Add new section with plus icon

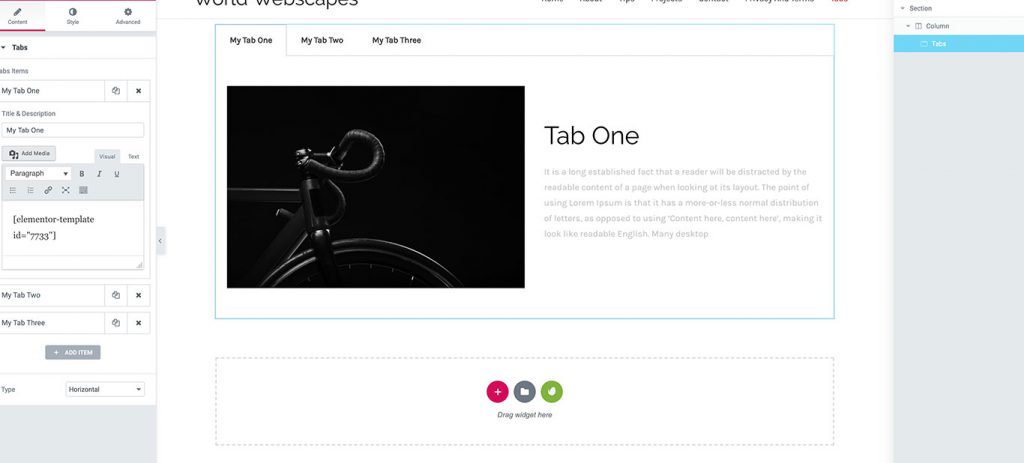(498, 392)
